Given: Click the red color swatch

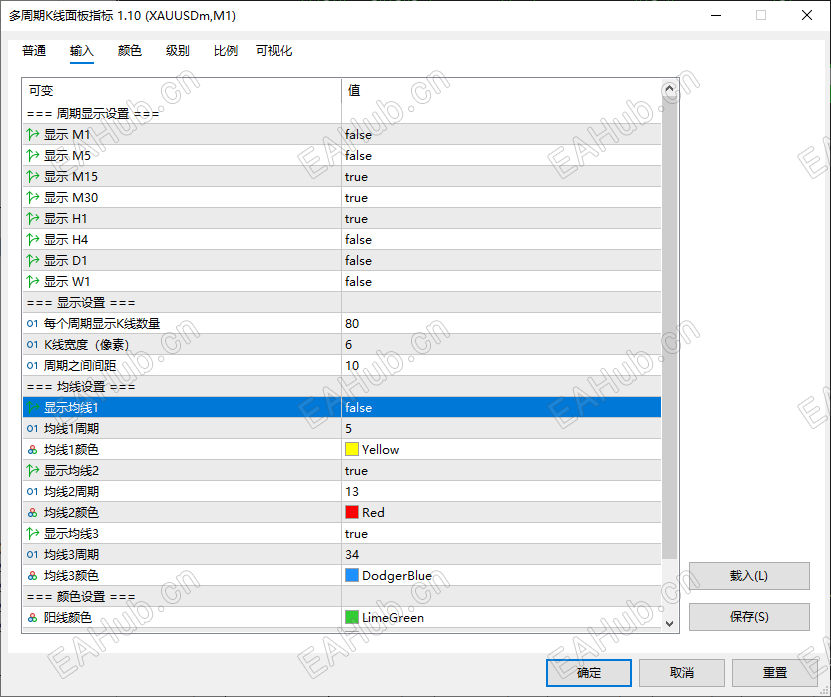Looking at the screenshot, I should [x=352, y=513].
